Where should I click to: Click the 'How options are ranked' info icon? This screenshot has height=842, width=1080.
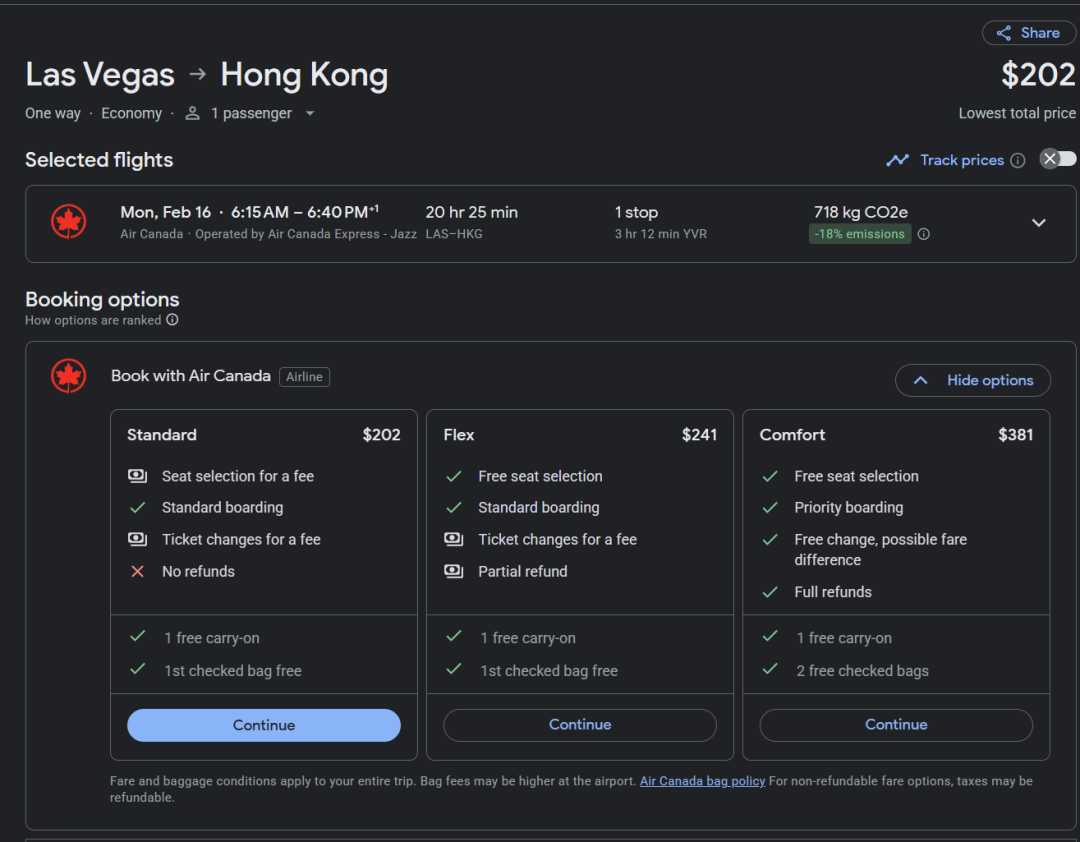[172, 320]
